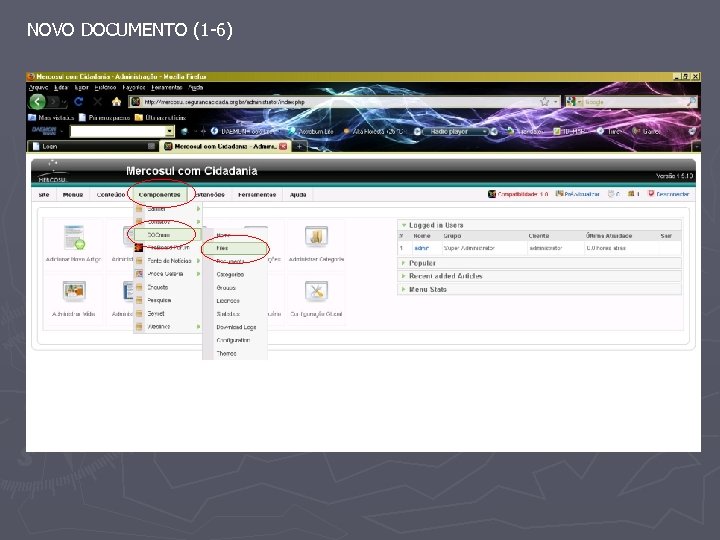Click the Pré-visualizar preview icon
Viewport: 720px width, 540px height.
point(559,194)
